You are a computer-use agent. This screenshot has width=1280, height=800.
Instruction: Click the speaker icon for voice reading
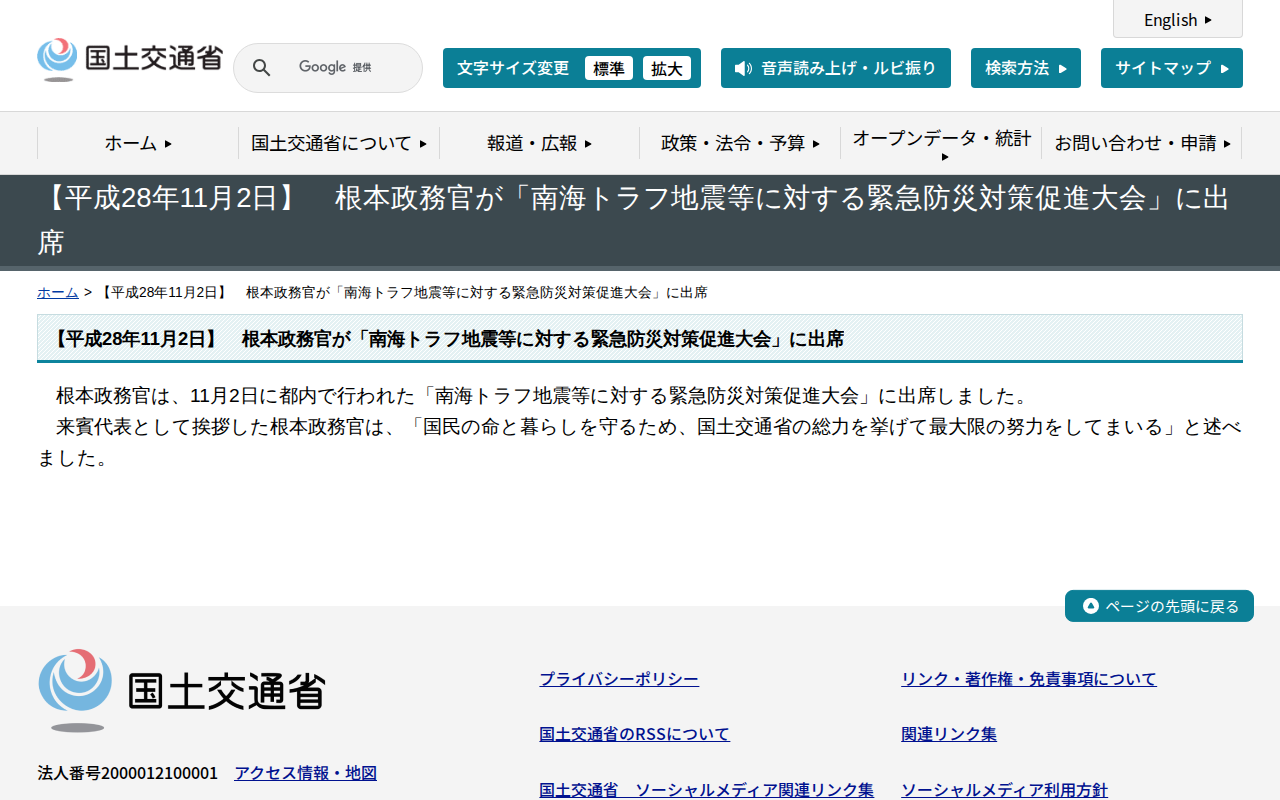pyautogui.click(x=743, y=68)
